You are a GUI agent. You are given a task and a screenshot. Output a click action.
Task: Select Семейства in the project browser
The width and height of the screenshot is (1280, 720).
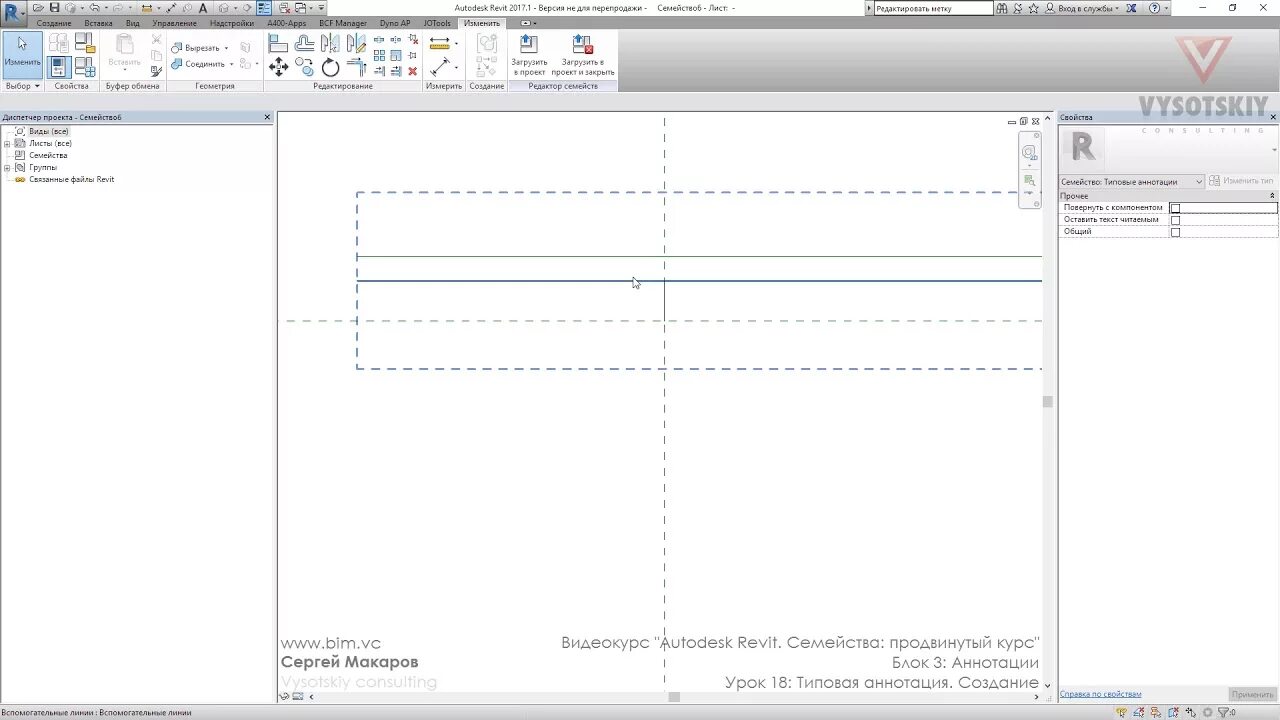[x=48, y=156]
